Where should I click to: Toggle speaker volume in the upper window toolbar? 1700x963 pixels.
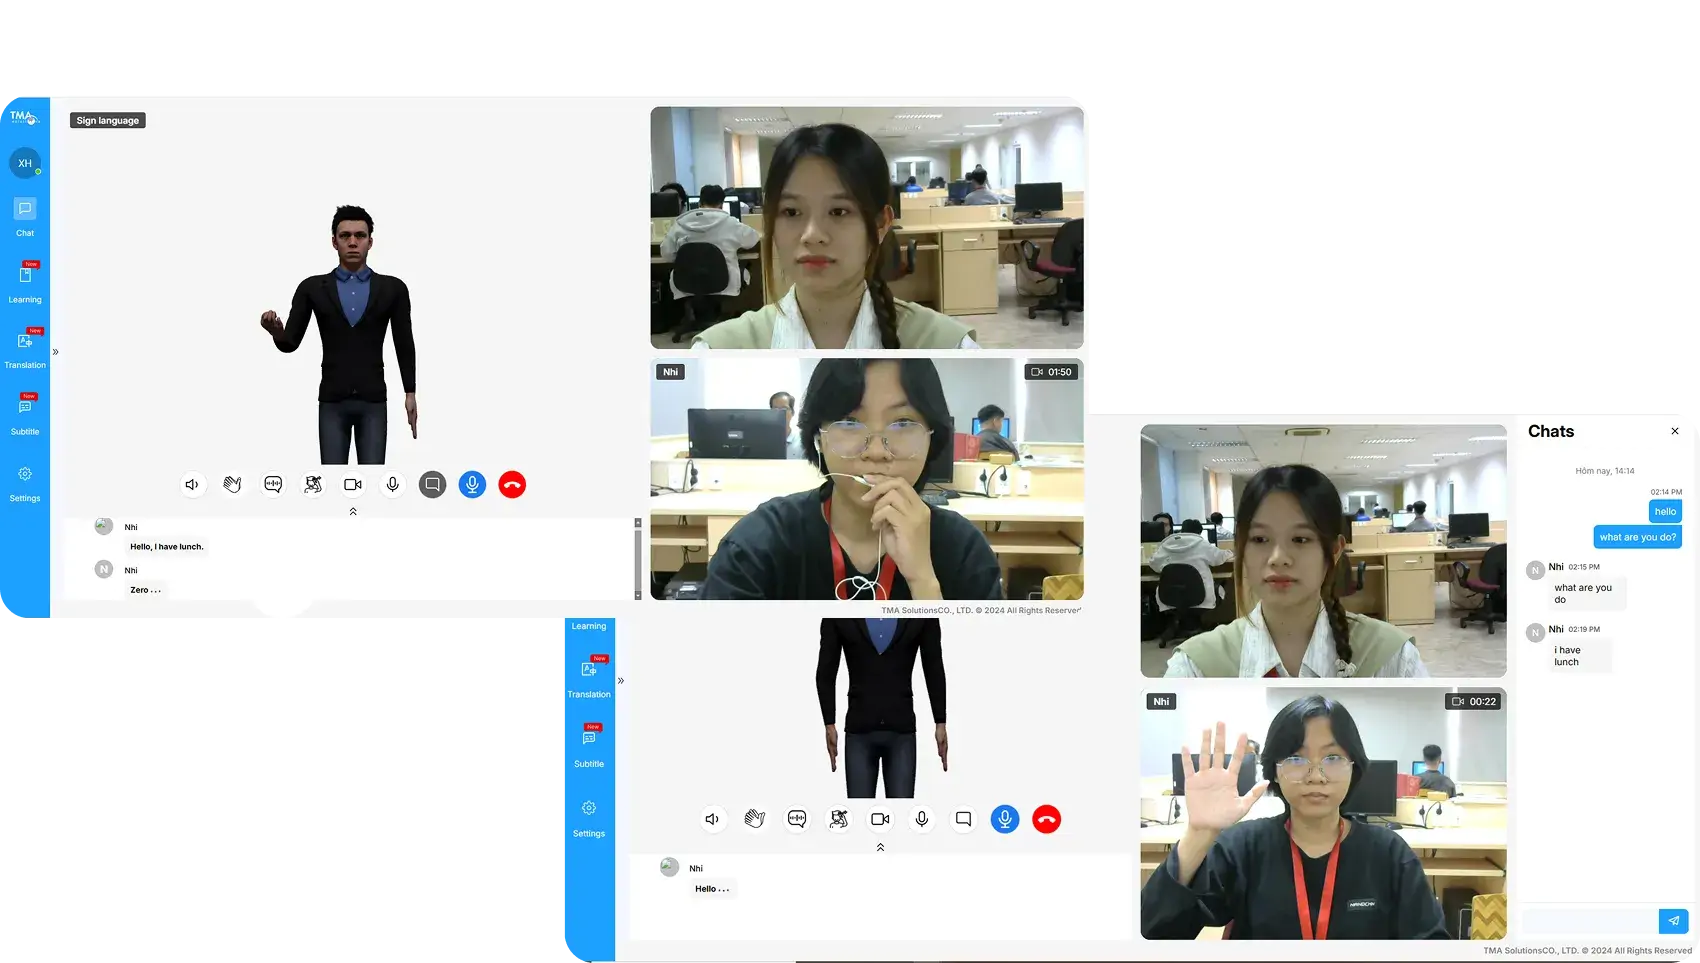[192, 485]
